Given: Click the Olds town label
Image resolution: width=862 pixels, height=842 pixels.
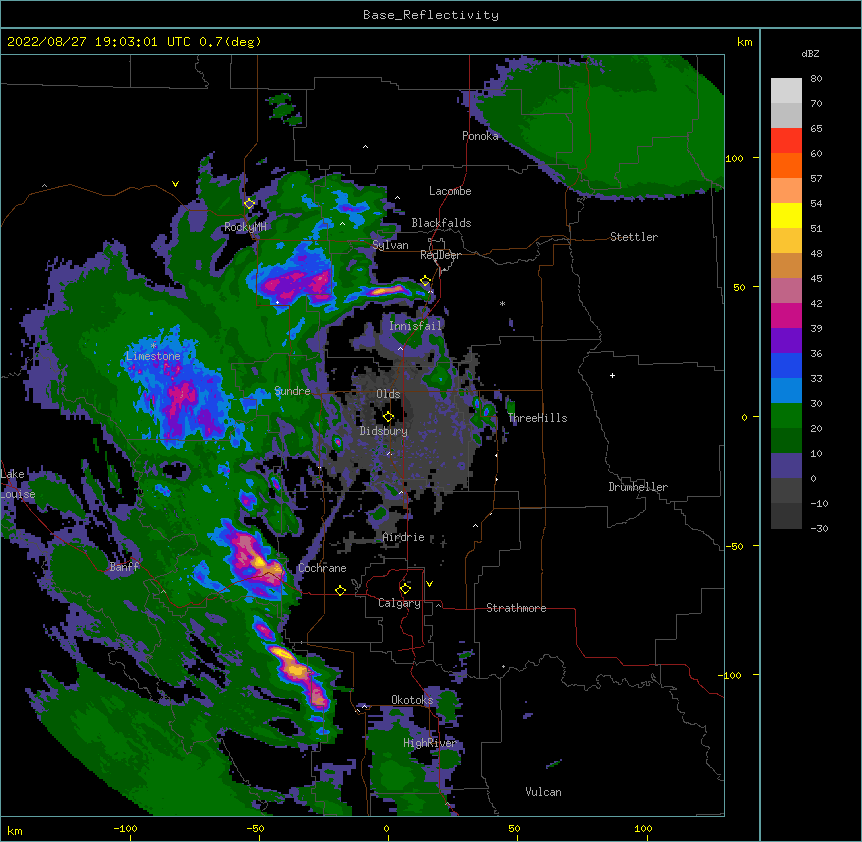Looking at the screenshot, I should coord(388,394).
